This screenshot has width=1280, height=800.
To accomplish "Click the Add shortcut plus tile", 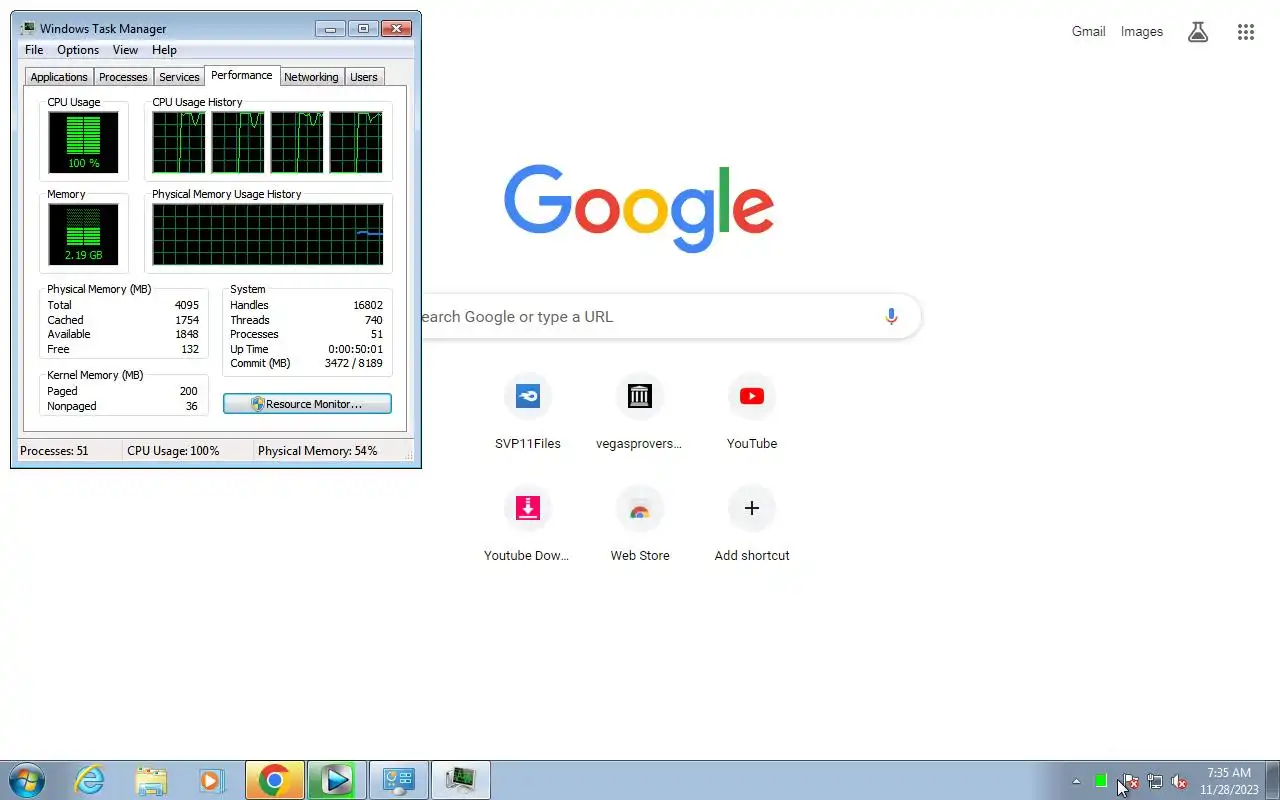I will 752,525.
